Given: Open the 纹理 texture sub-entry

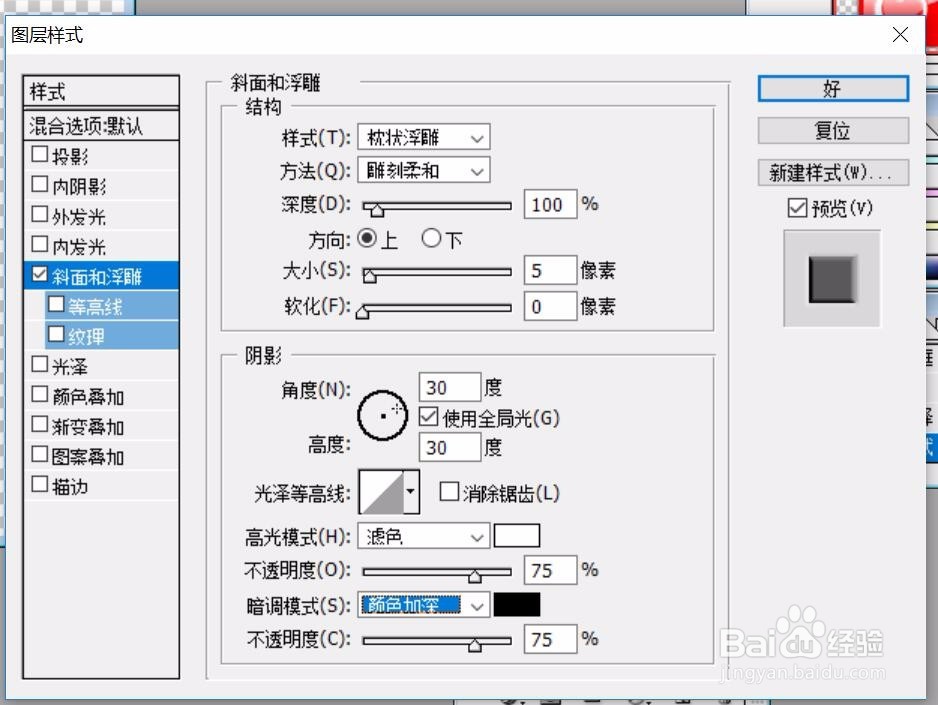Looking at the screenshot, I should 86,336.
